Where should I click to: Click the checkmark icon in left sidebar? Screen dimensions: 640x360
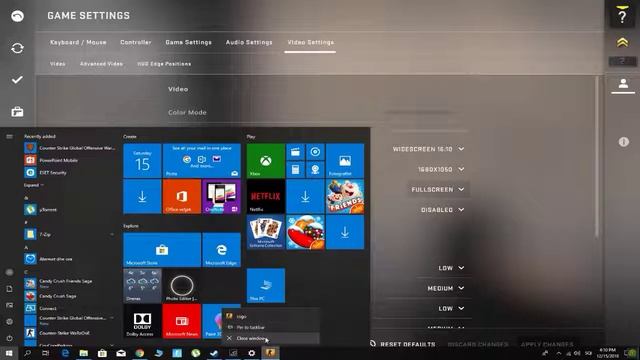(x=17, y=80)
